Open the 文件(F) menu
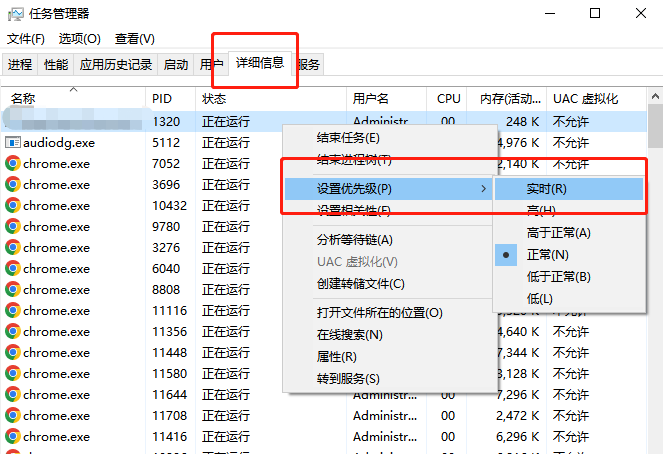This screenshot has width=663, height=454. tap(26, 39)
